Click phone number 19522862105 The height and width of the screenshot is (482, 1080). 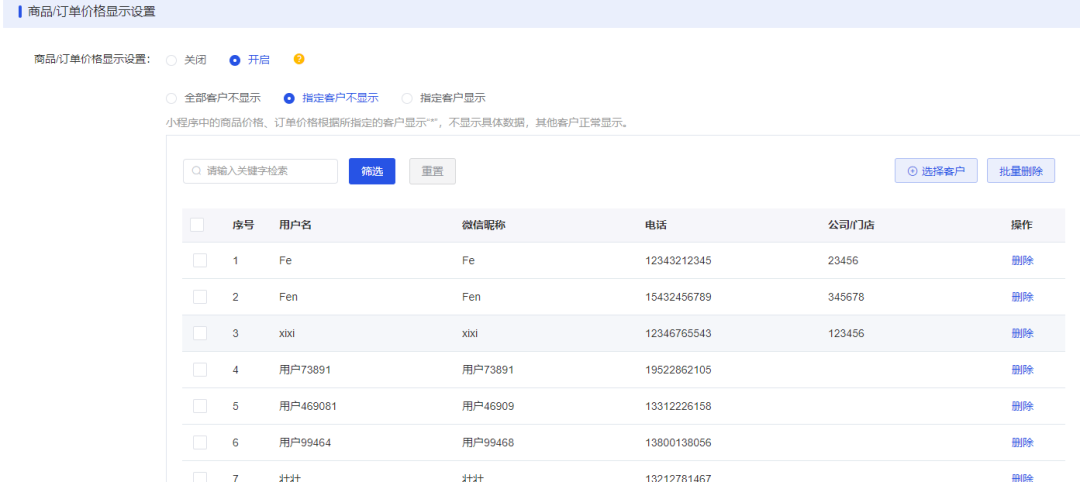(678, 370)
